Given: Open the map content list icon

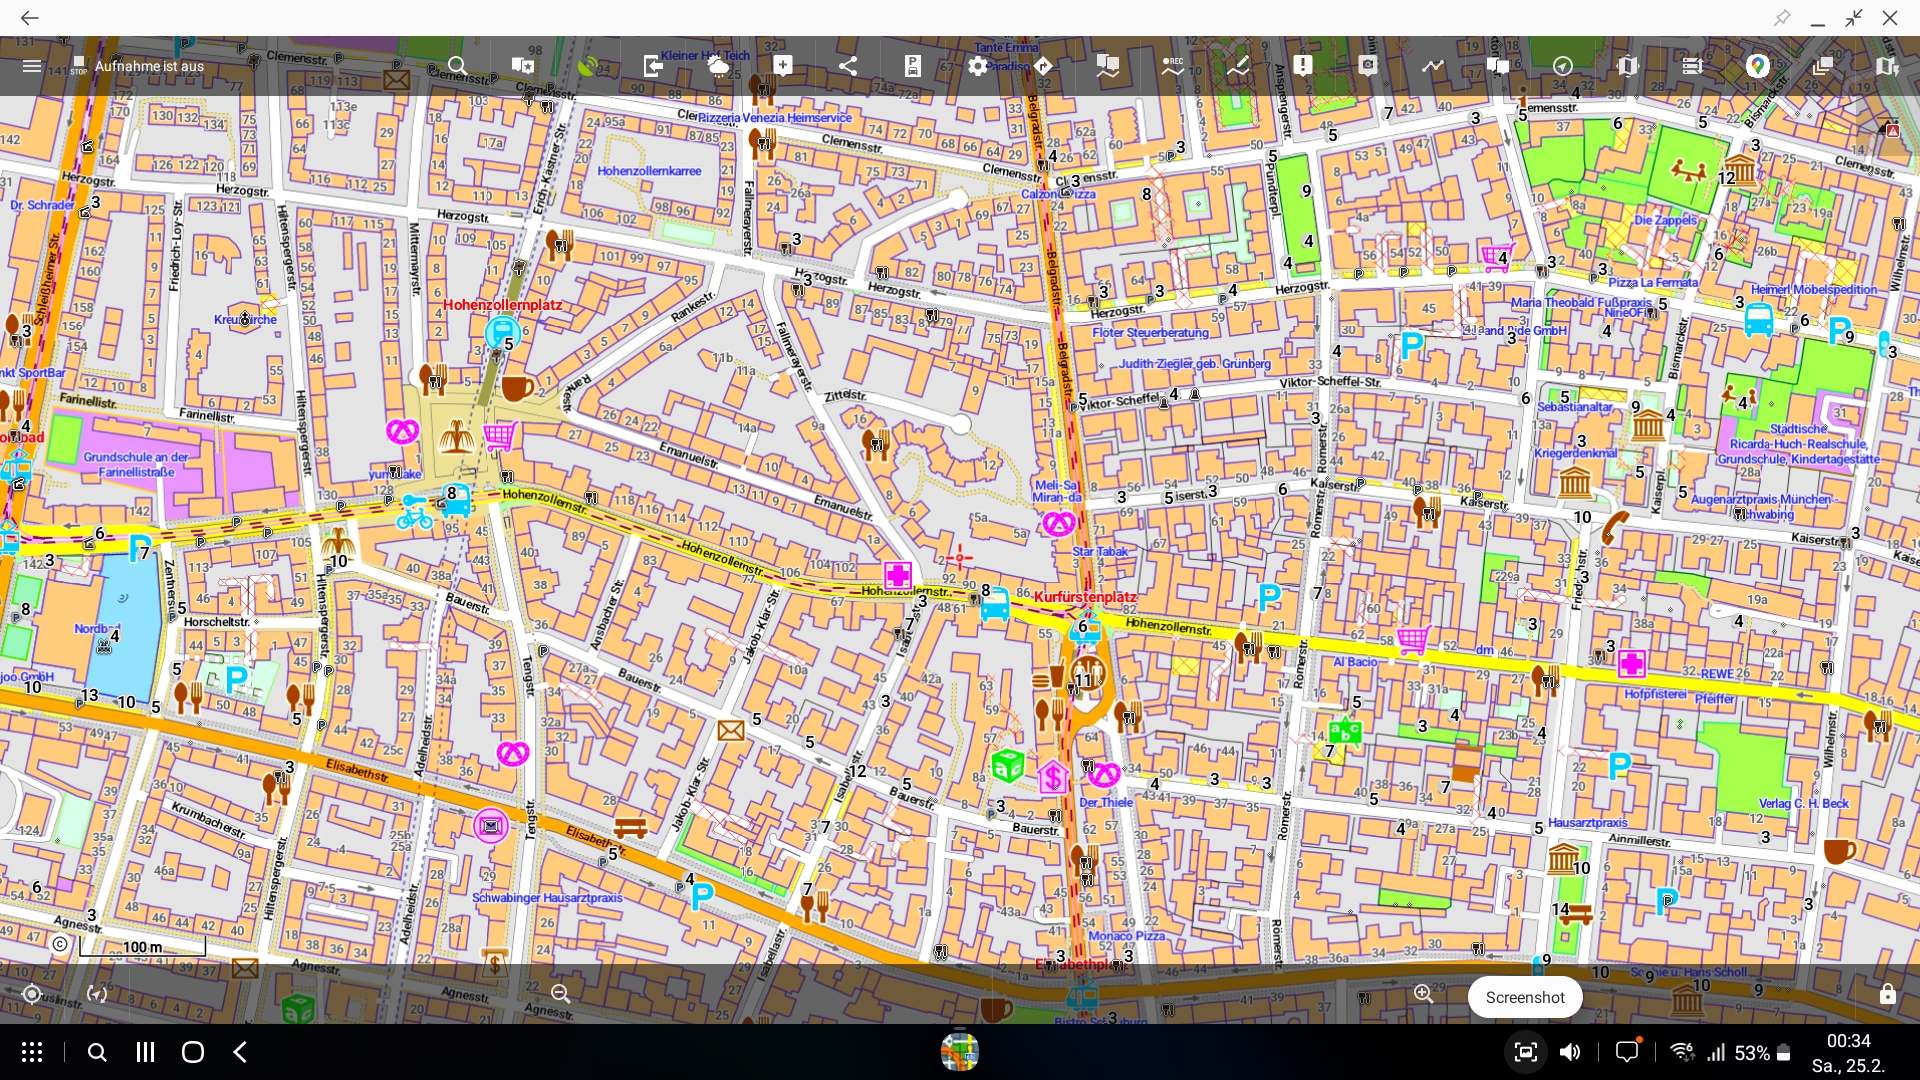Looking at the screenshot, I should [x=1692, y=66].
